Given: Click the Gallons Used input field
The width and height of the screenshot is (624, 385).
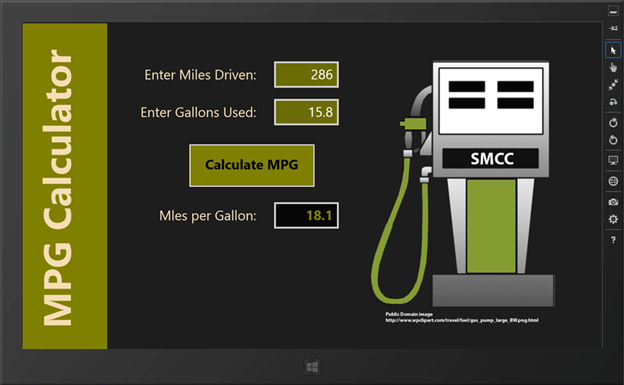Looking at the screenshot, I should 306,112.
